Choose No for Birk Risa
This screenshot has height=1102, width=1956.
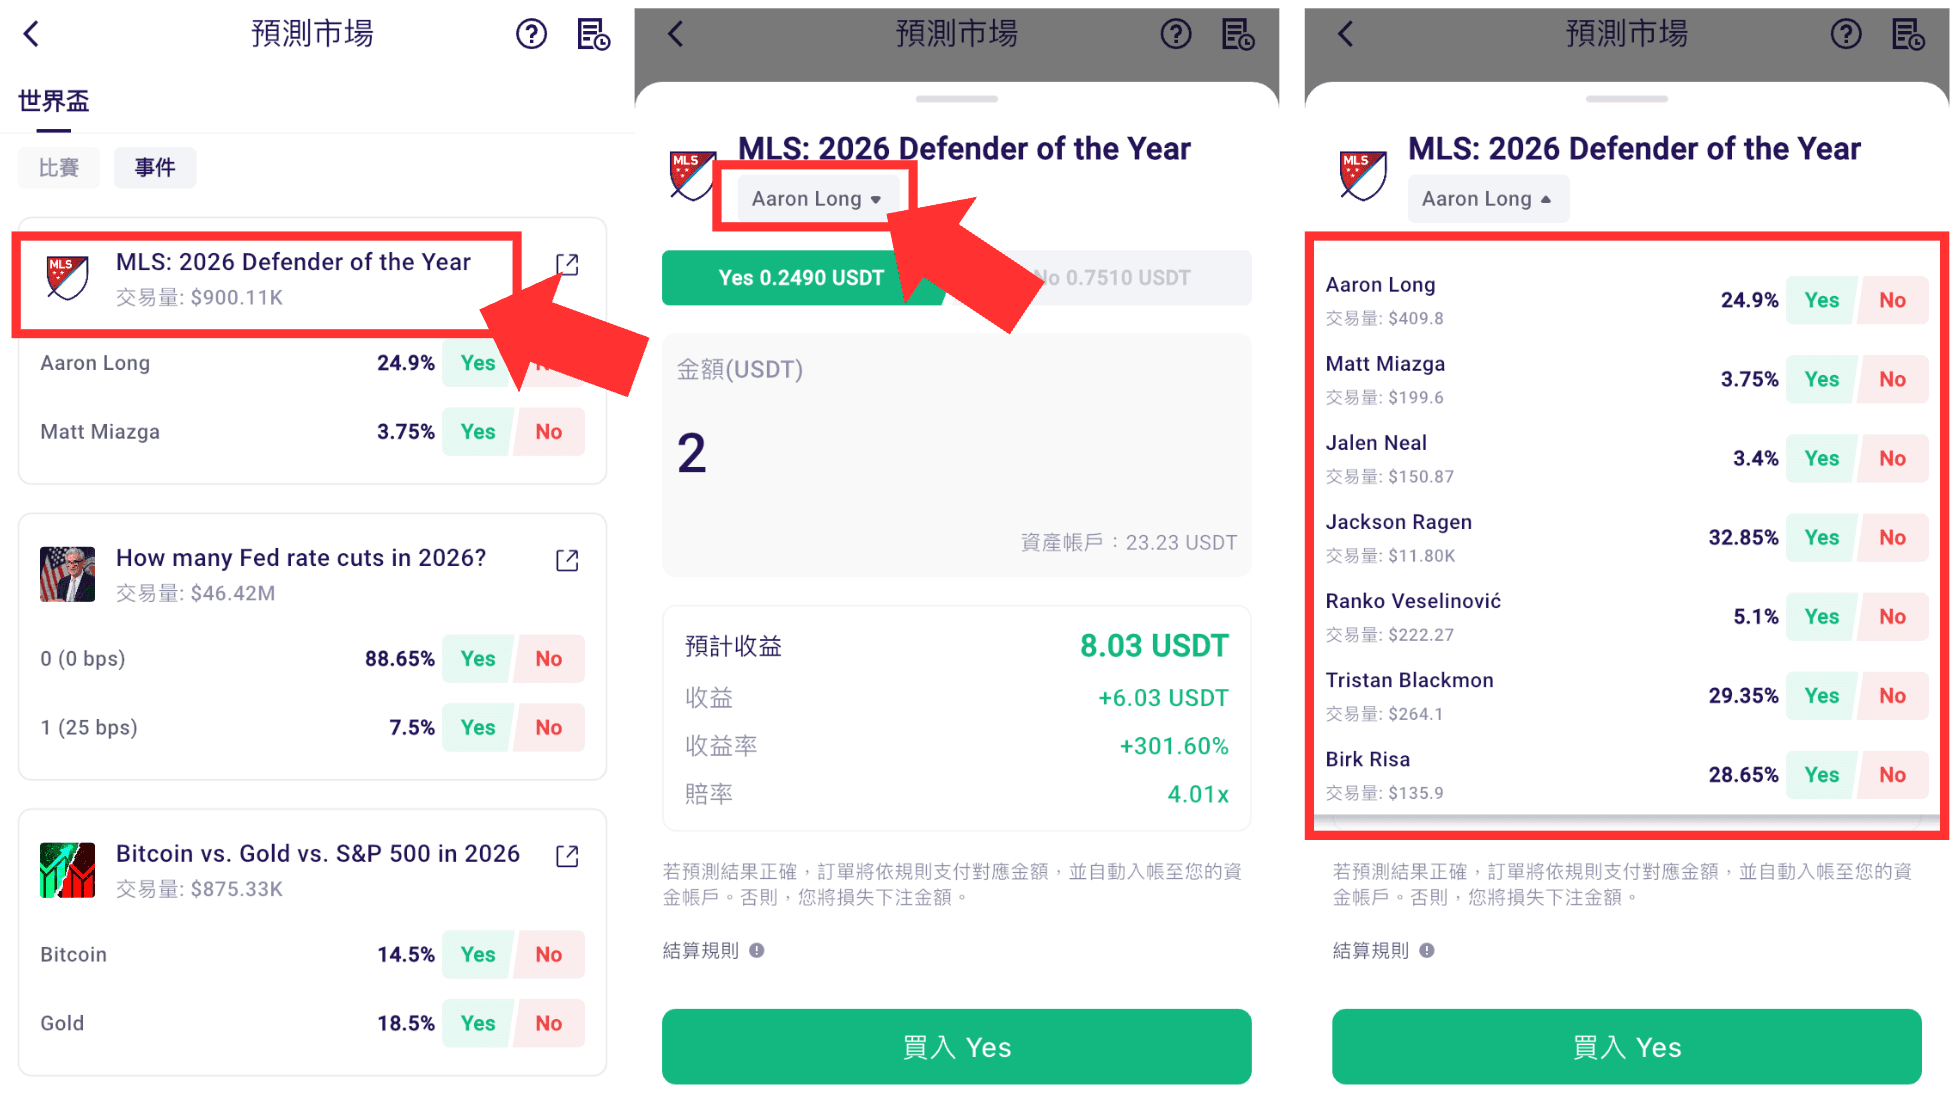1893,774
